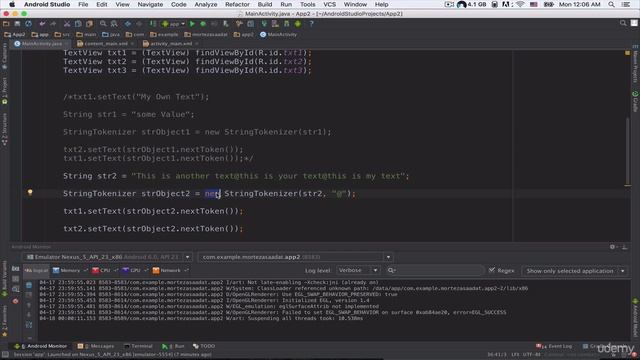Click the java folder breadcrumb
The width and height of the screenshot is (640, 360).
click(111, 34)
